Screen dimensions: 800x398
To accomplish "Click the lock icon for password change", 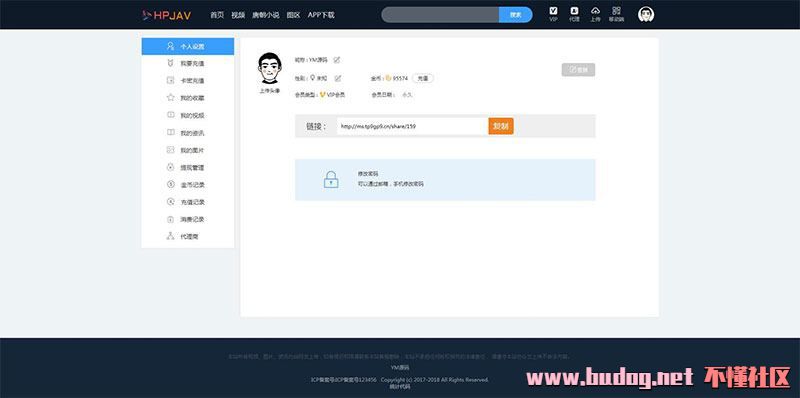I will (x=331, y=180).
